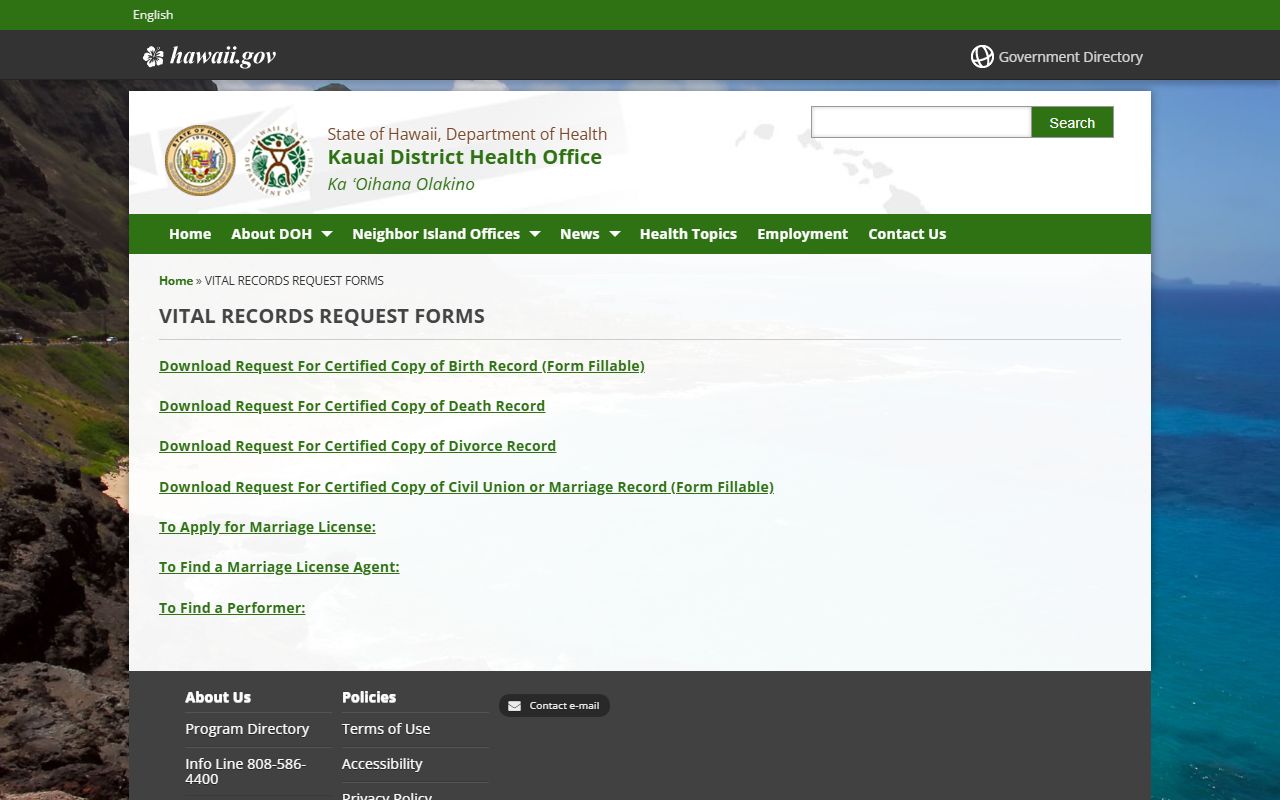
Task: Click the green Search button
Action: coord(1072,122)
